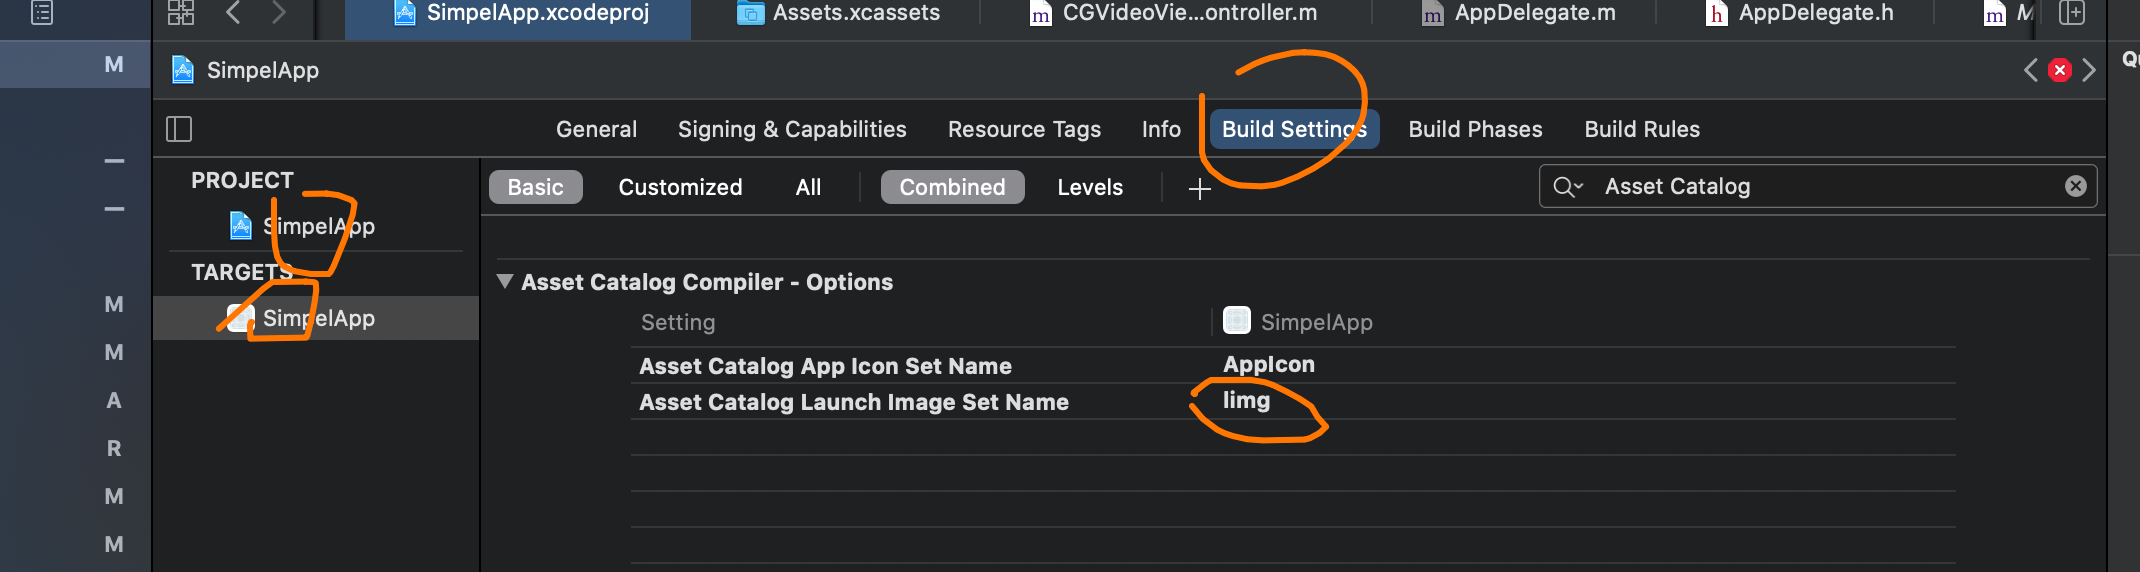Go forward with the right chevron
This screenshot has height=572, width=2140.
(279, 12)
